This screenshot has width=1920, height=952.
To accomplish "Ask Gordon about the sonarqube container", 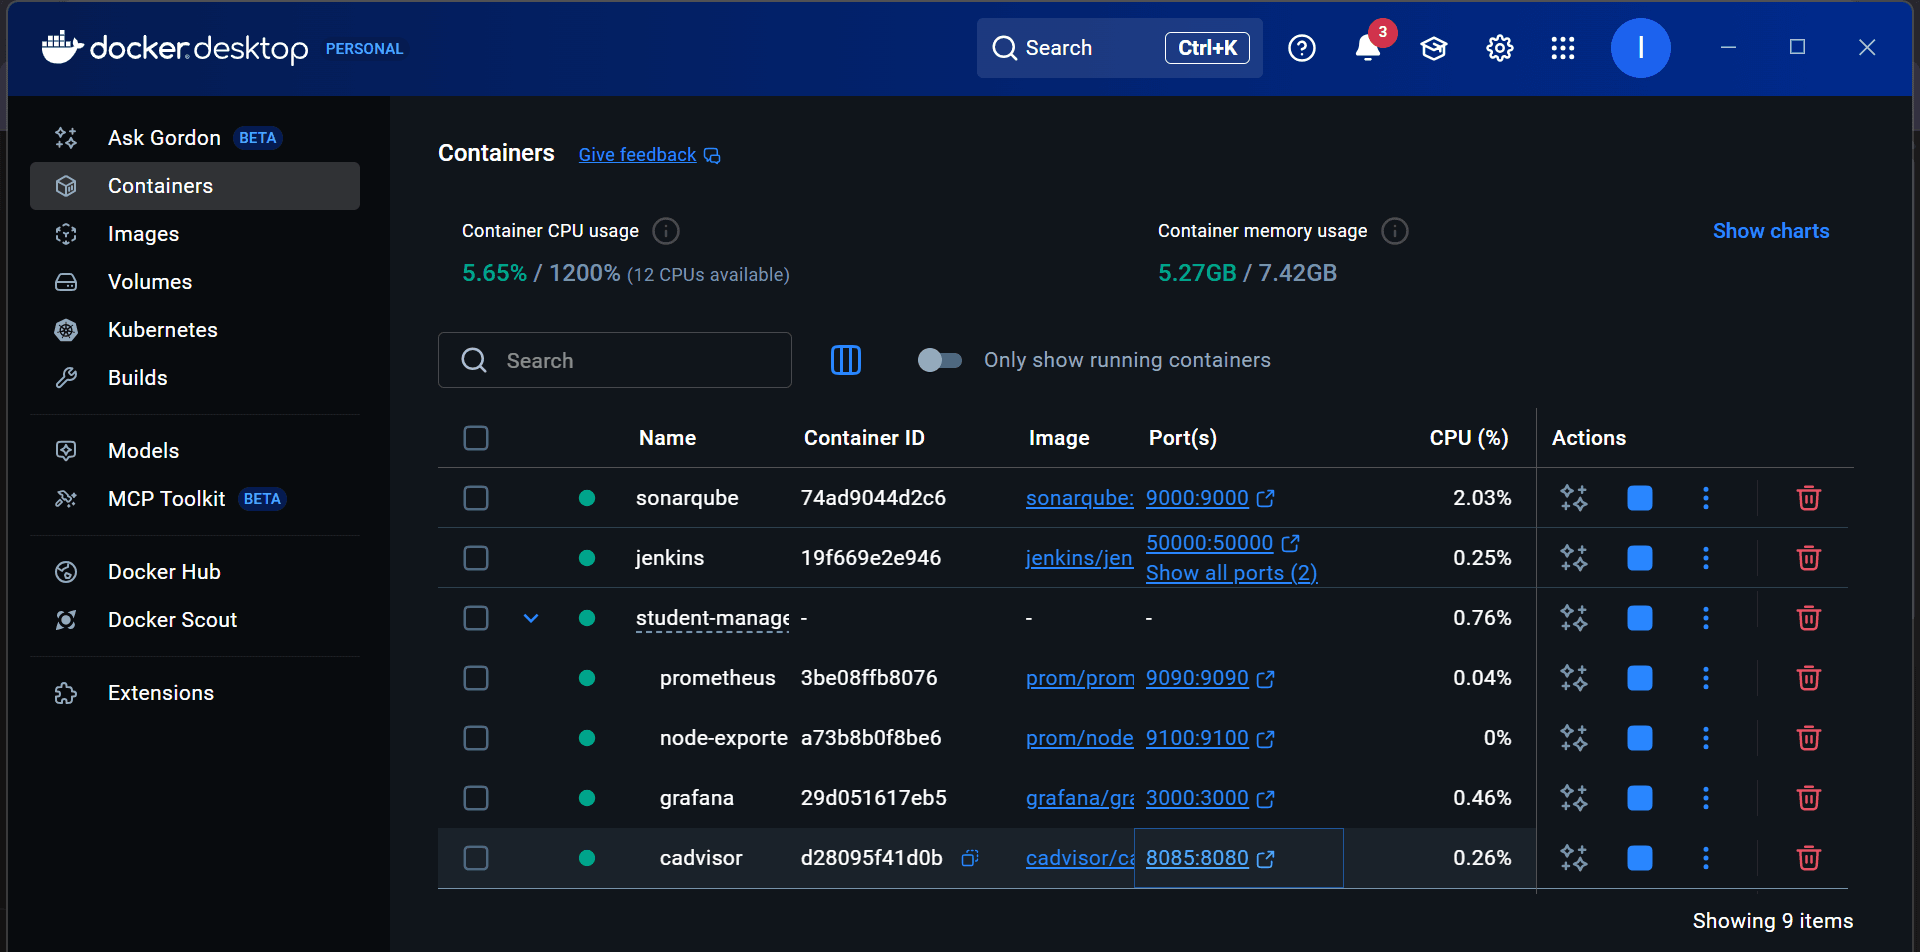I will pyautogui.click(x=1574, y=498).
